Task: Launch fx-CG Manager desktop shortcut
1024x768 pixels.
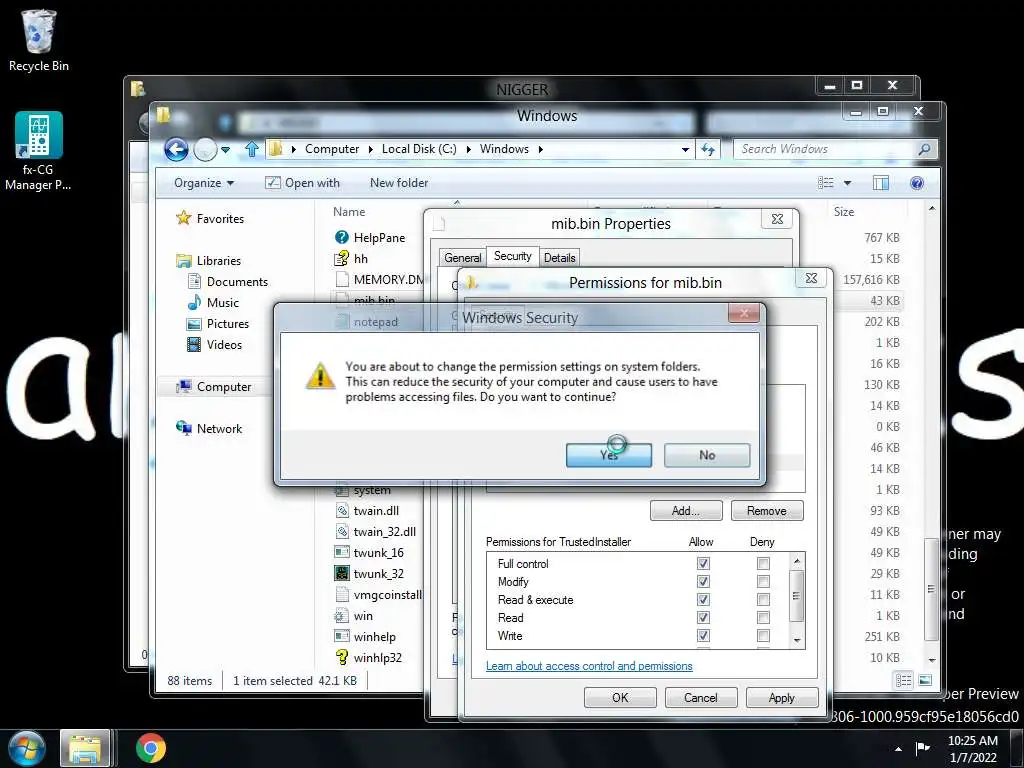Action: [x=38, y=152]
